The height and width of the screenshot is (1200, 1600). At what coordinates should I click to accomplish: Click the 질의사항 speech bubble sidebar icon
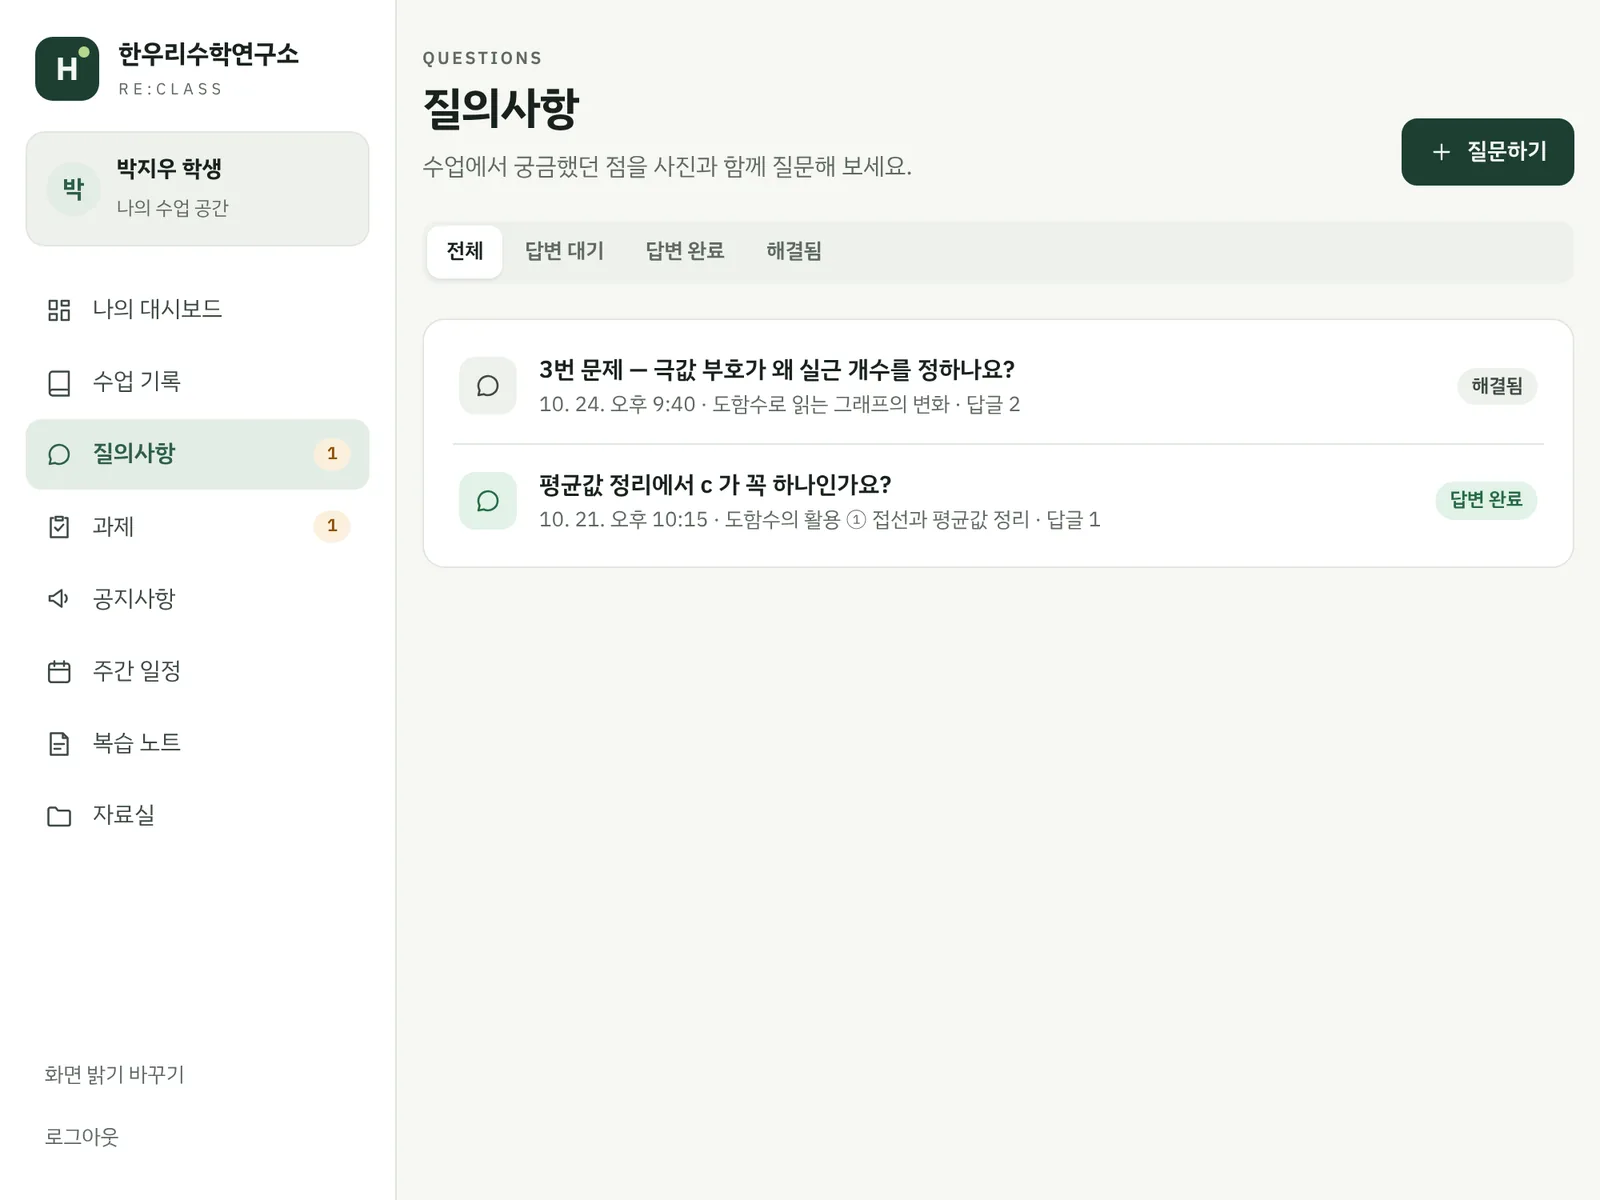59,455
